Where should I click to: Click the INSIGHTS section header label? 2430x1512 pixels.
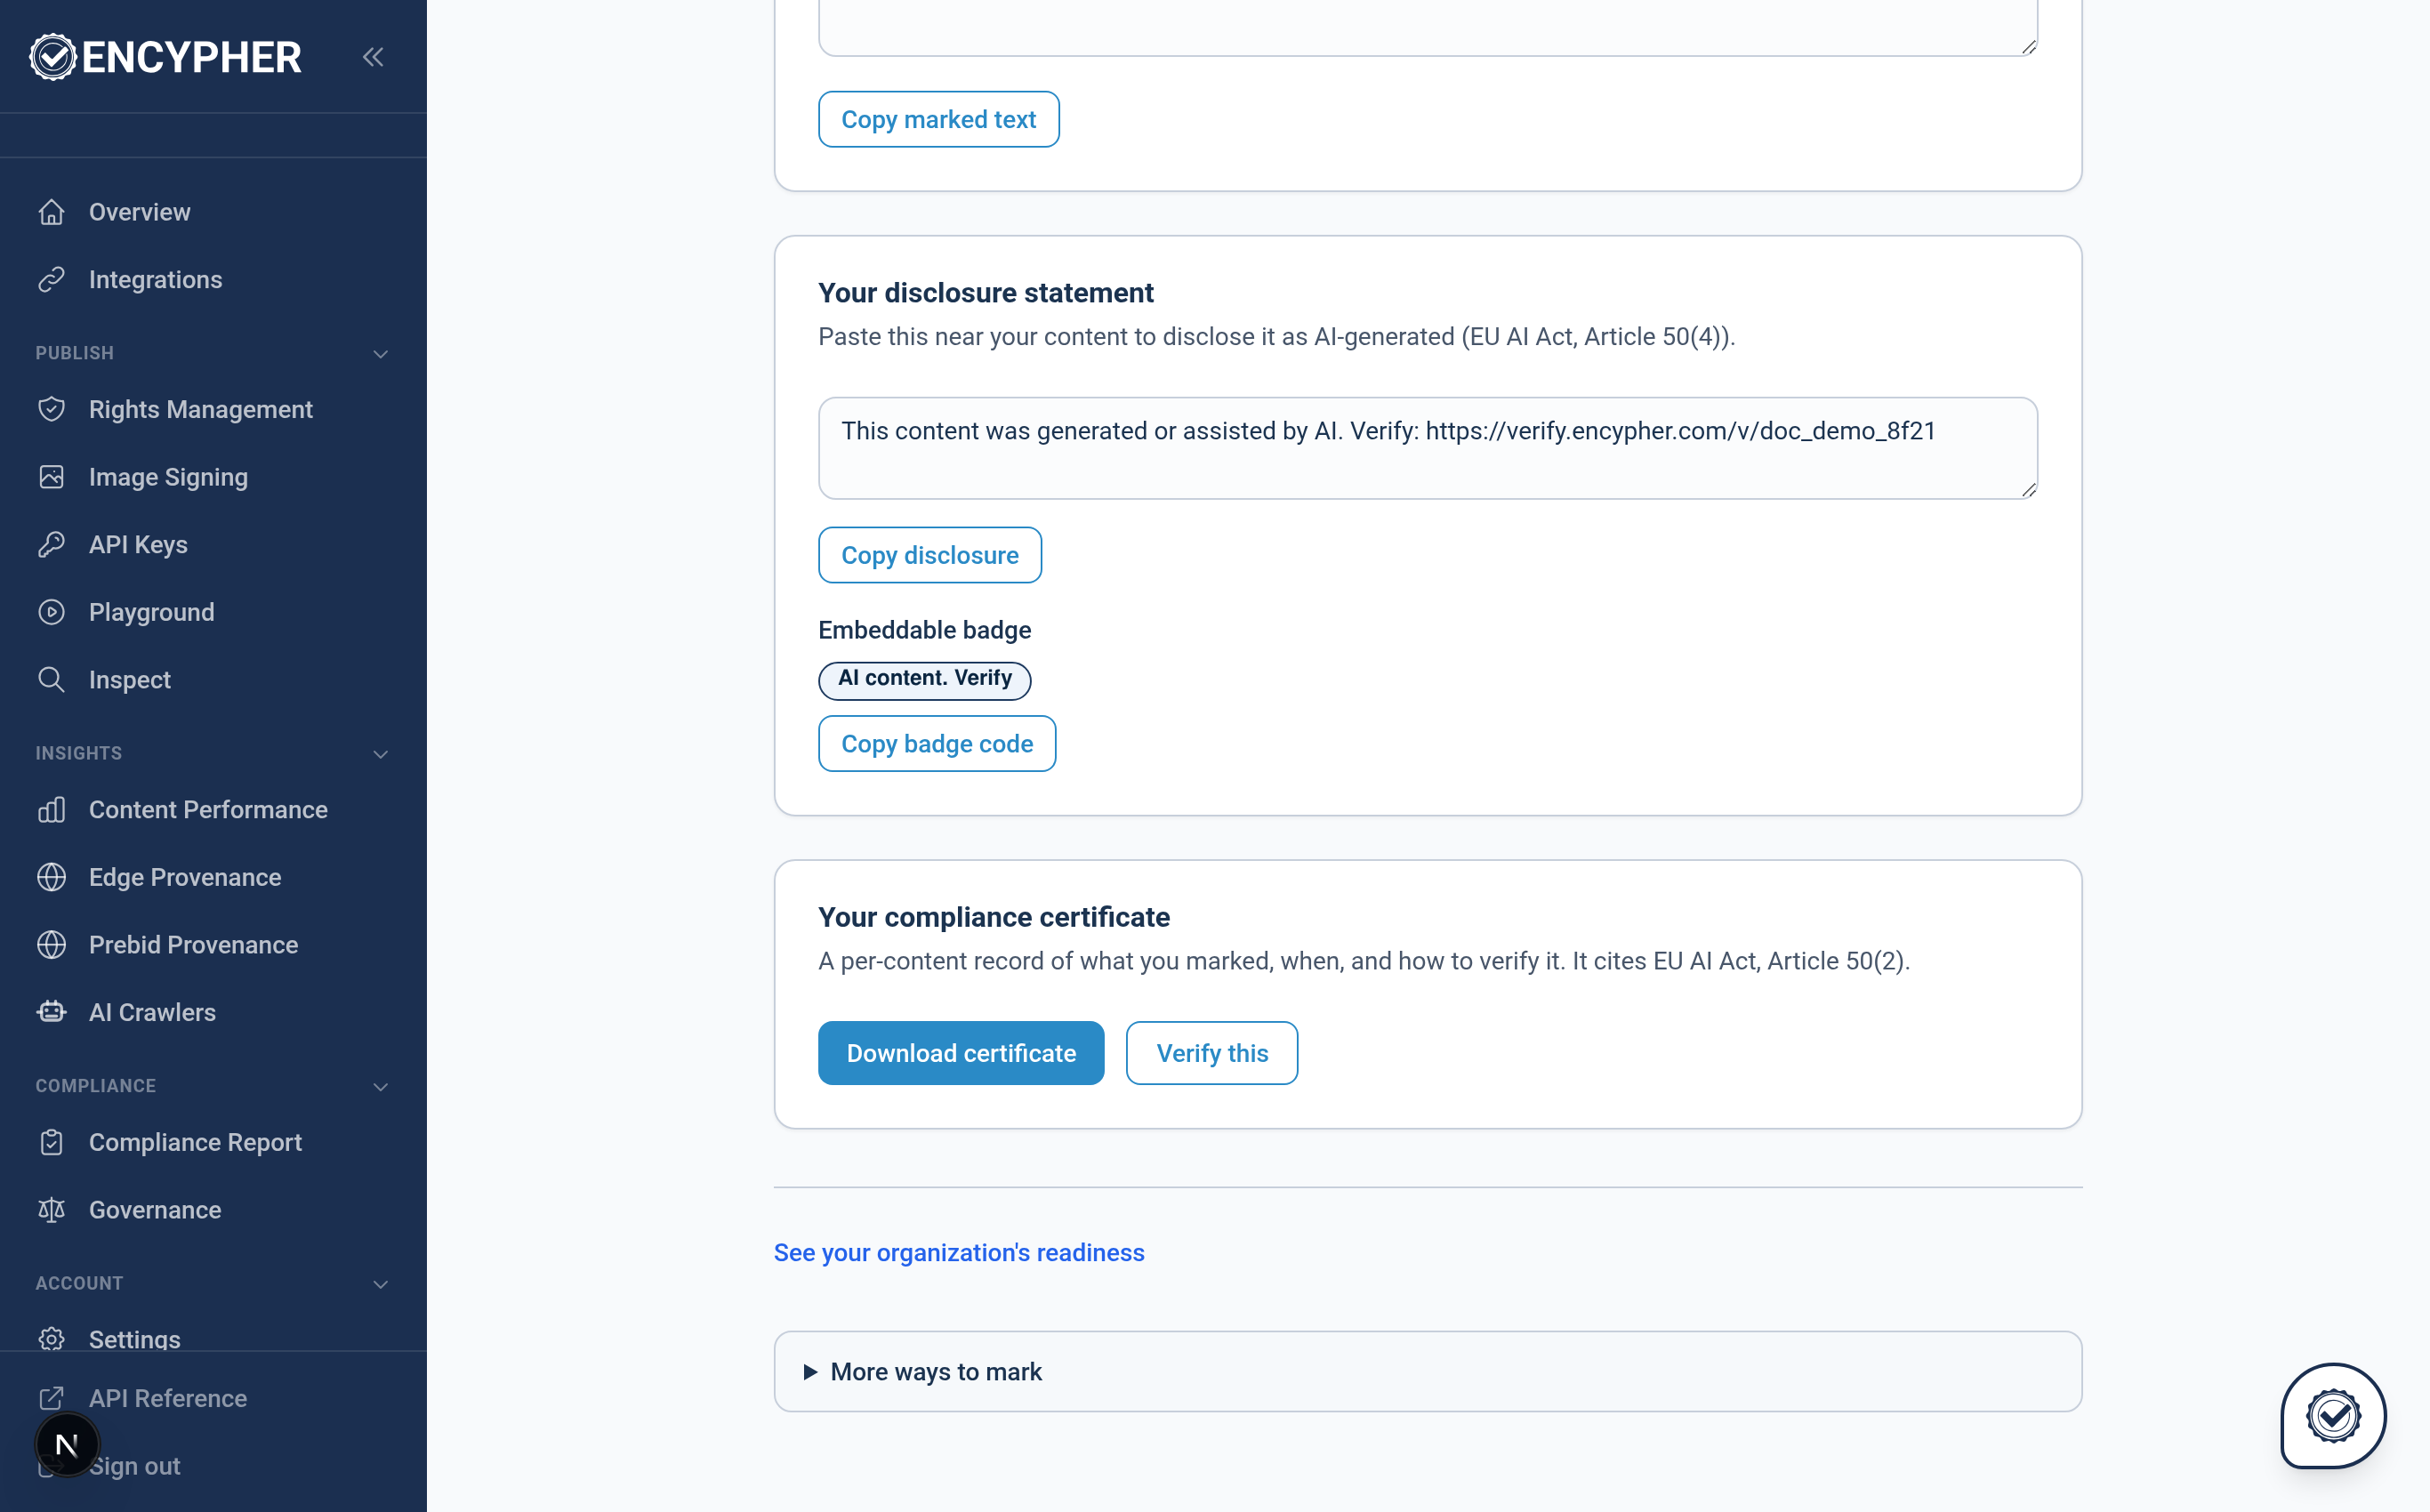coord(78,753)
